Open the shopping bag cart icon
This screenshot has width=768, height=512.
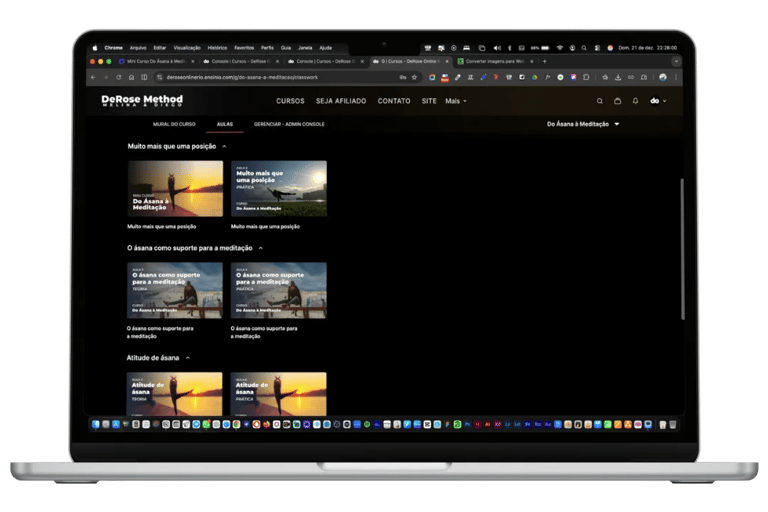[x=618, y=101]
